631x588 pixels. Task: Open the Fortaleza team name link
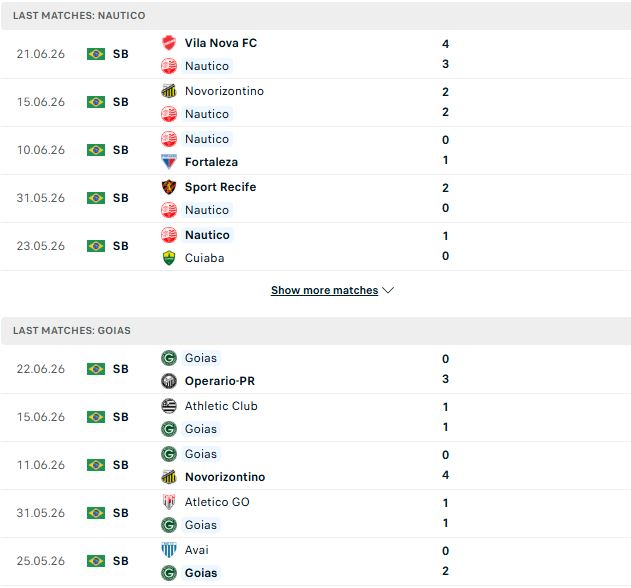(x=211, y=162)
